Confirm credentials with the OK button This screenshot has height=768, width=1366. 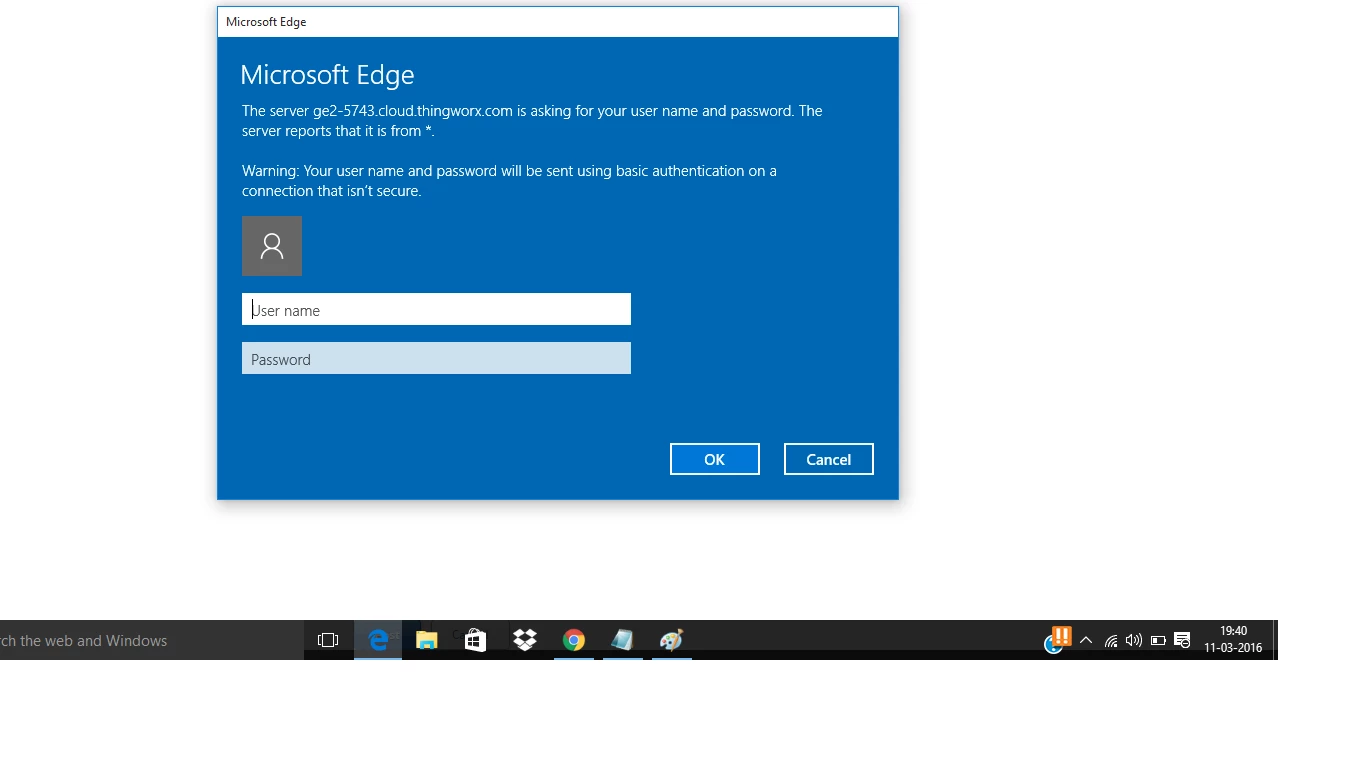714,459
